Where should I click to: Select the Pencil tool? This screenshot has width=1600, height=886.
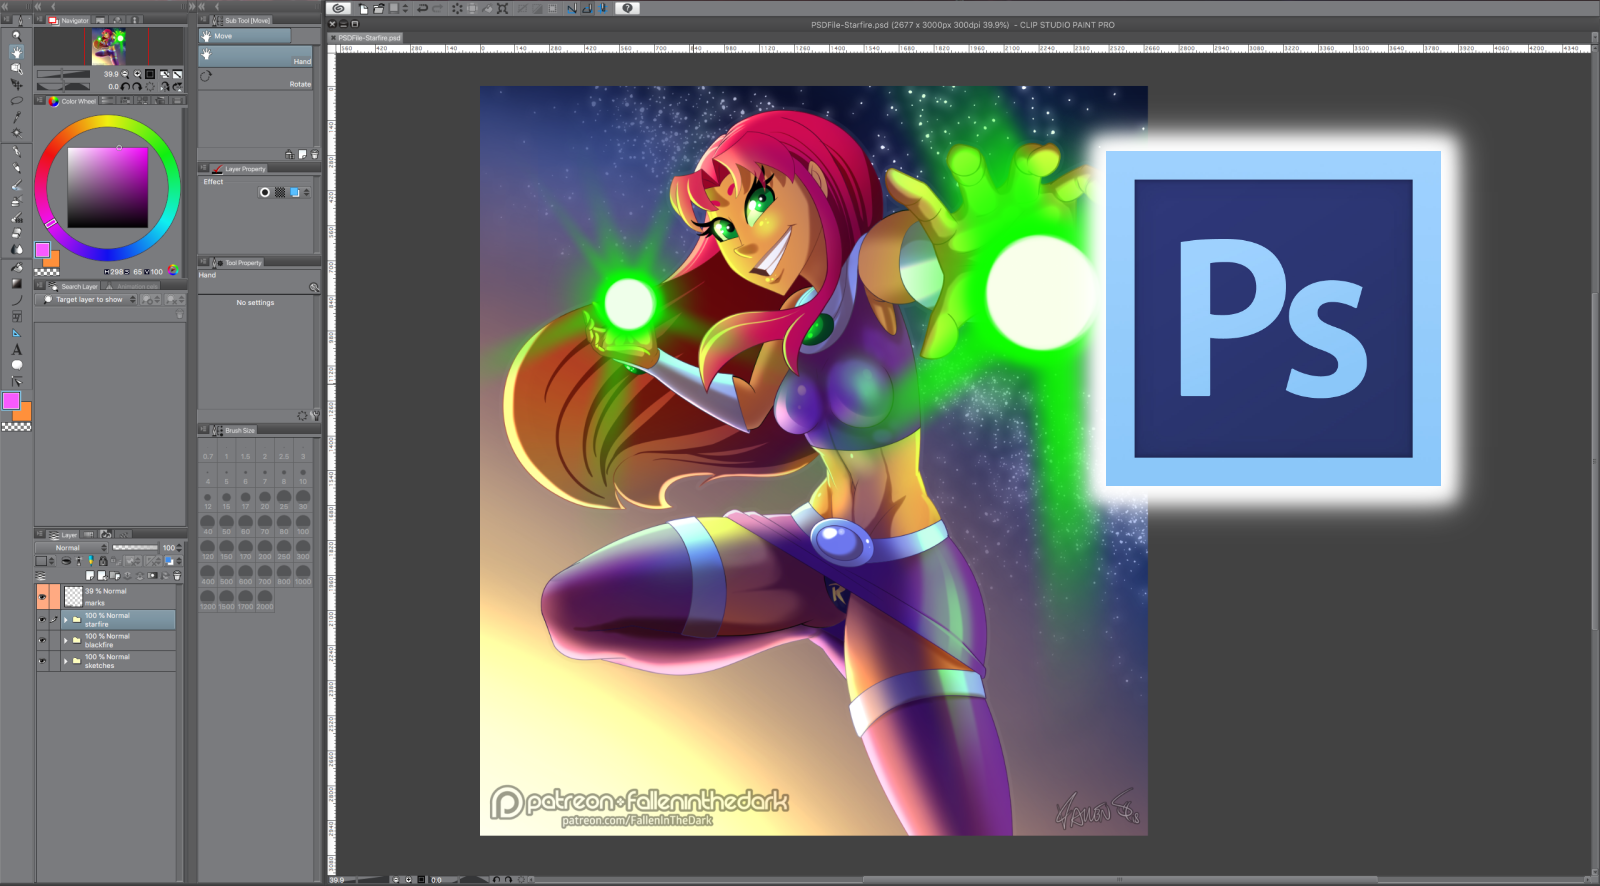click(16, 168)
